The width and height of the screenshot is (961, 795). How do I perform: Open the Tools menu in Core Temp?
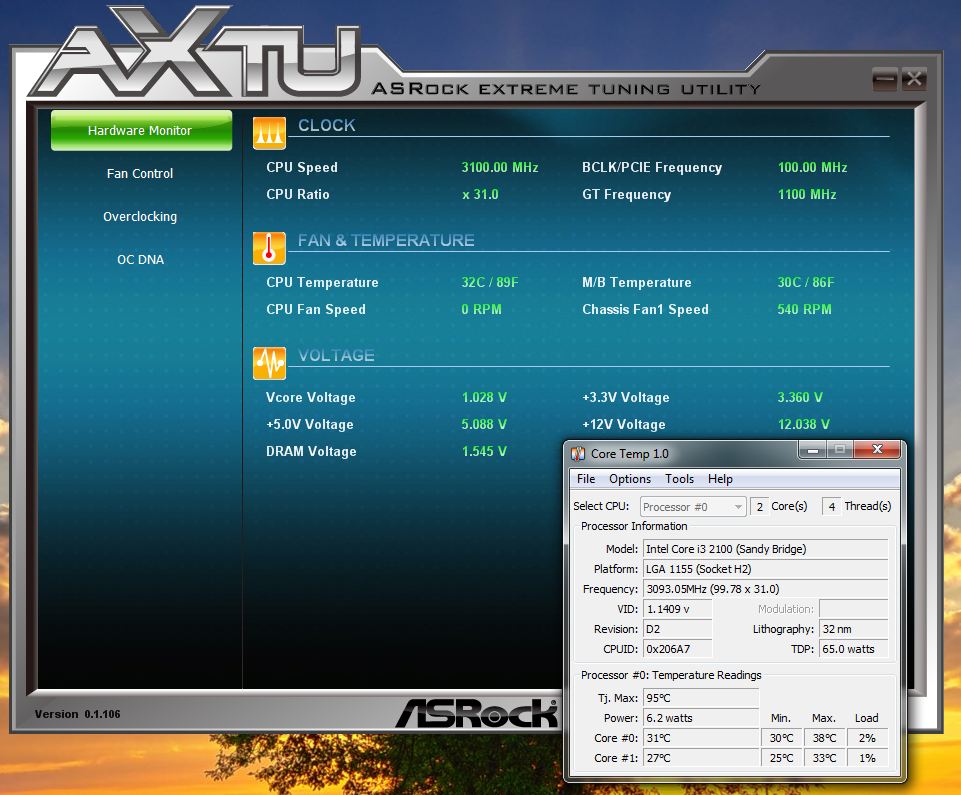pos(680,479)
